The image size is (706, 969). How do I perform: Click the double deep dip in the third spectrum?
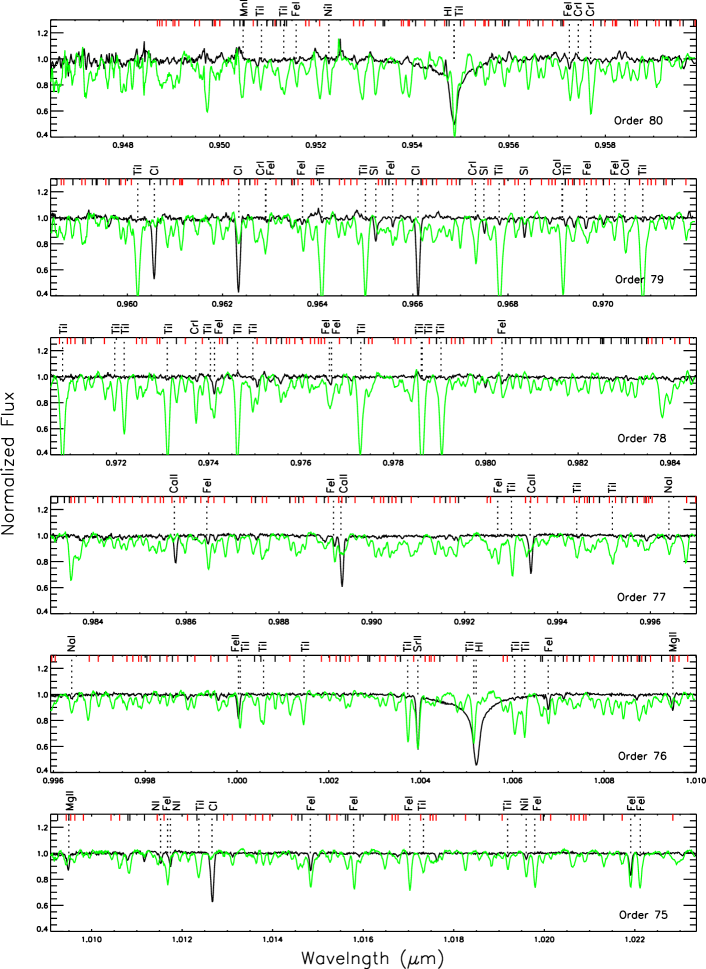pyautogui.click(x=431, y=448)
